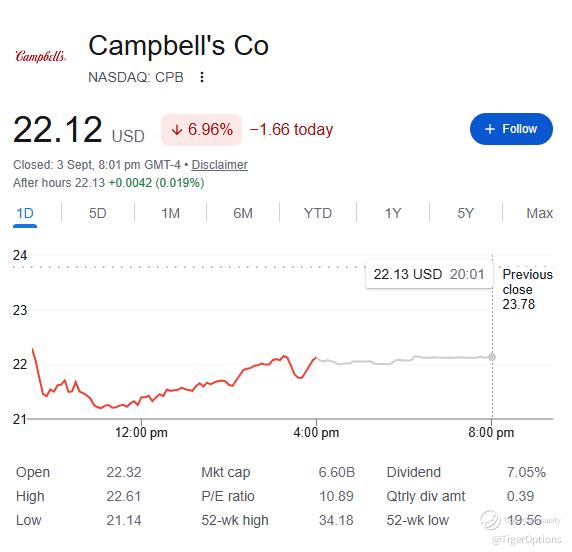Click the grey after-hours marker dot on chart
The height and width of the screenshot is (552, 572).
pyautogui.click(x=492, y=357)
